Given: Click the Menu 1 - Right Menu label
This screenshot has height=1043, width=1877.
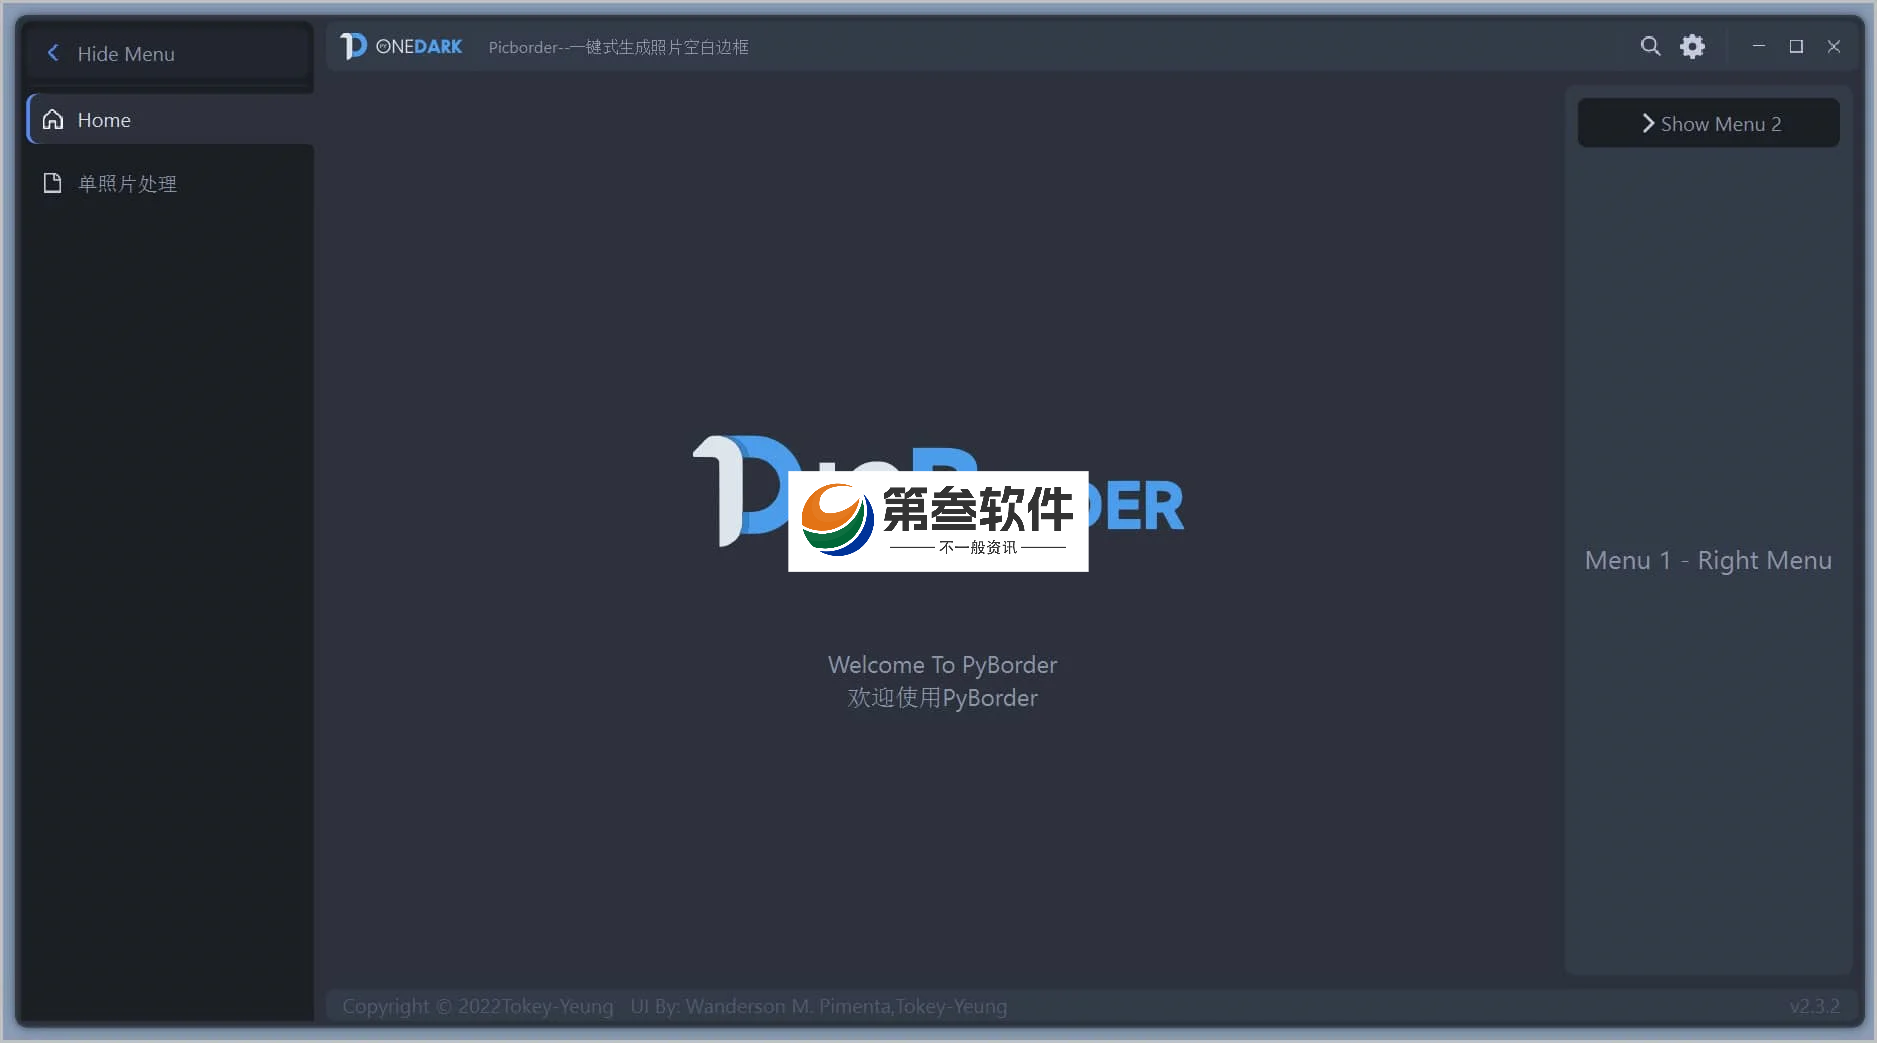Looking at the screenshot, I should click(x=1708, y=560).
